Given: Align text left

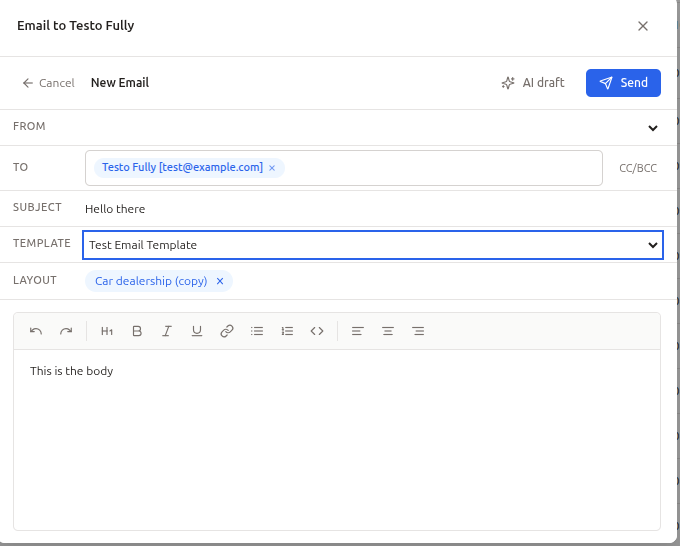Looking at the screenshot, I should click(x=357, y=331).
